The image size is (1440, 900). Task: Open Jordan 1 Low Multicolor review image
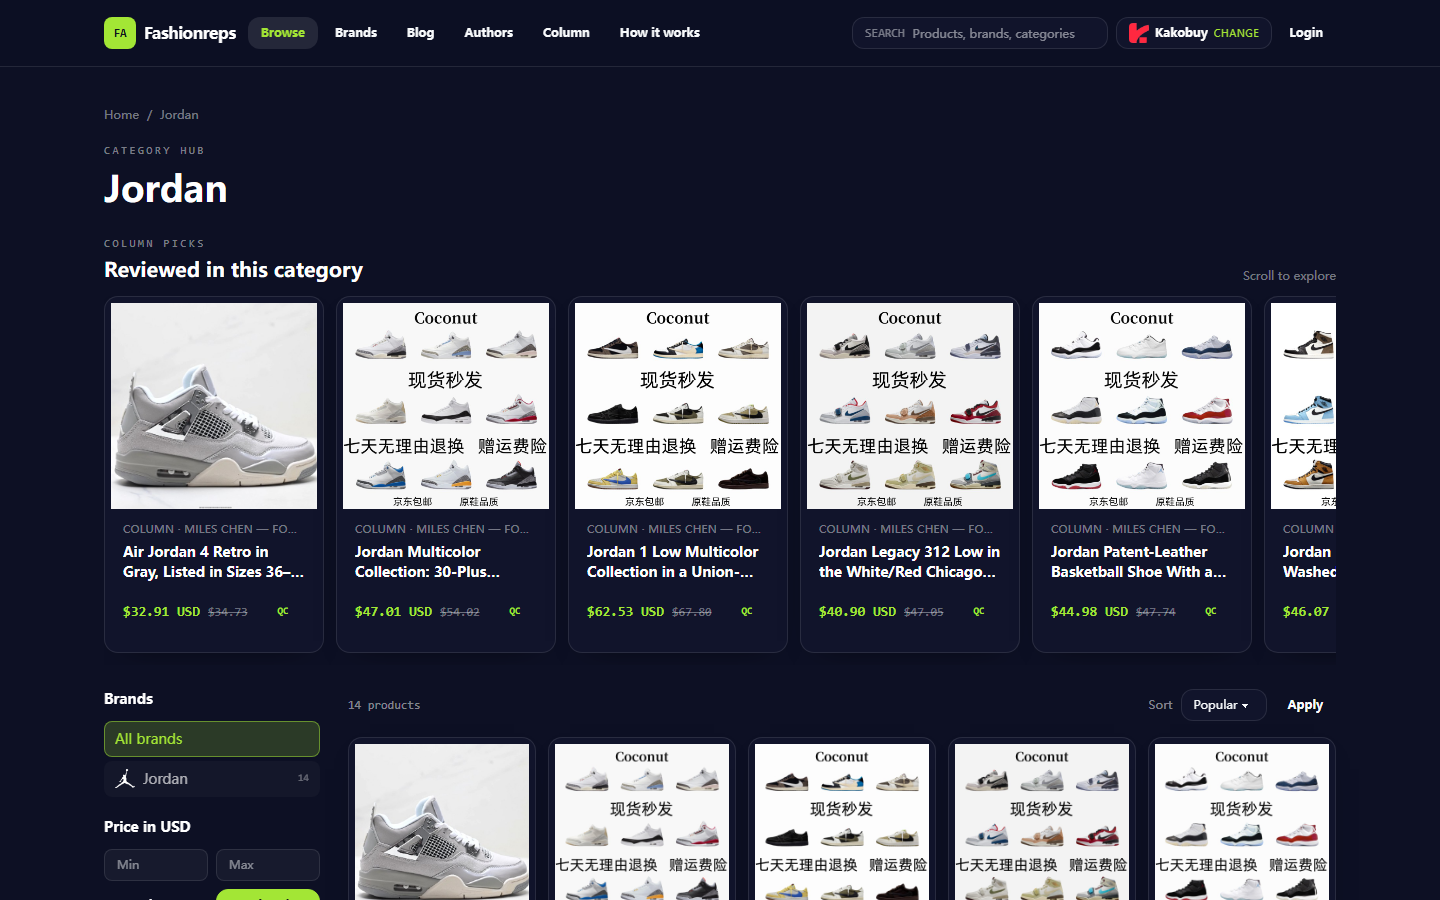678,406
